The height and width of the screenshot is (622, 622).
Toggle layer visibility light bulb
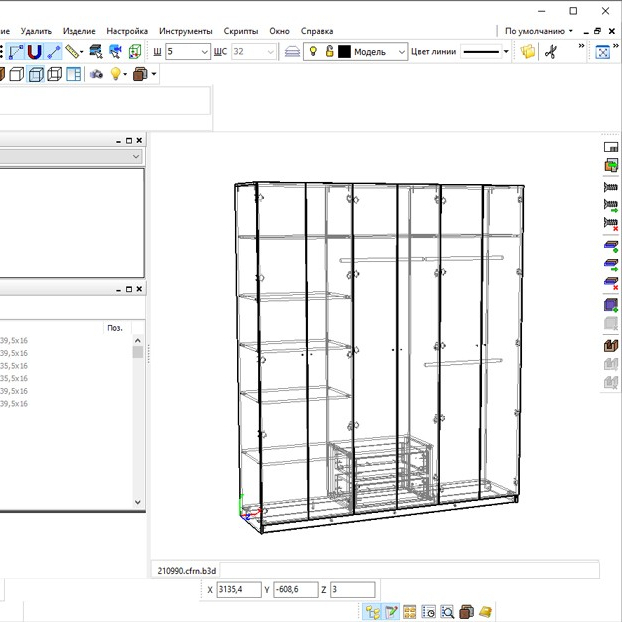313,51
